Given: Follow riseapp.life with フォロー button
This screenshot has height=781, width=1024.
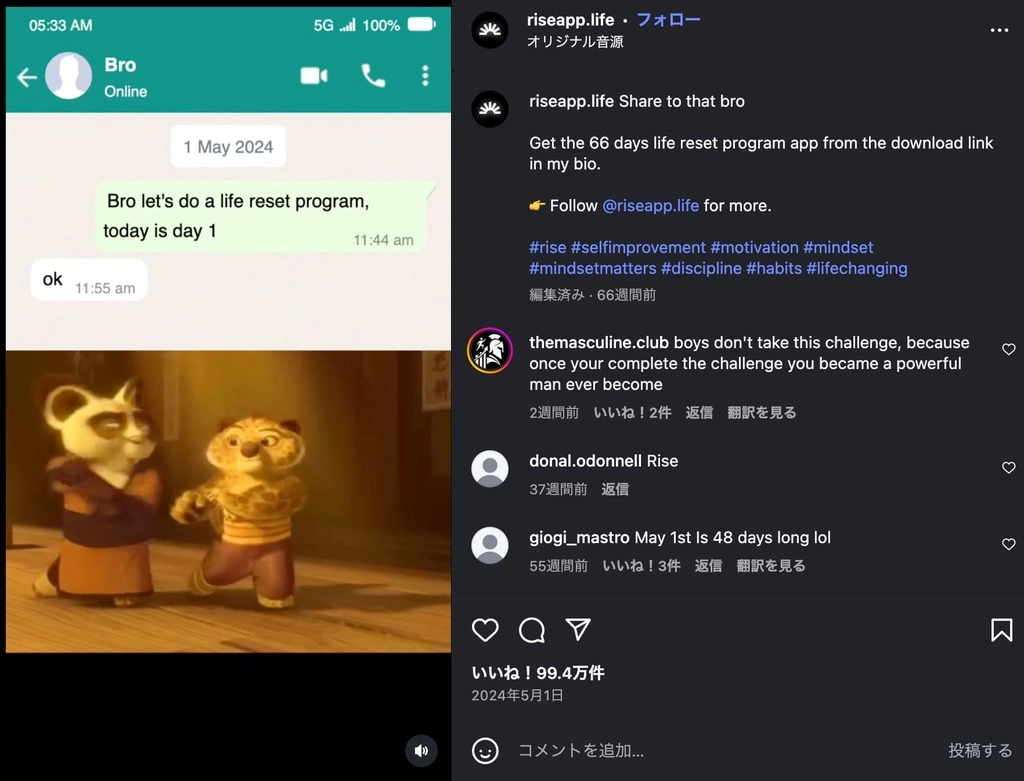Looking at the screenshot, I should 668,20.
